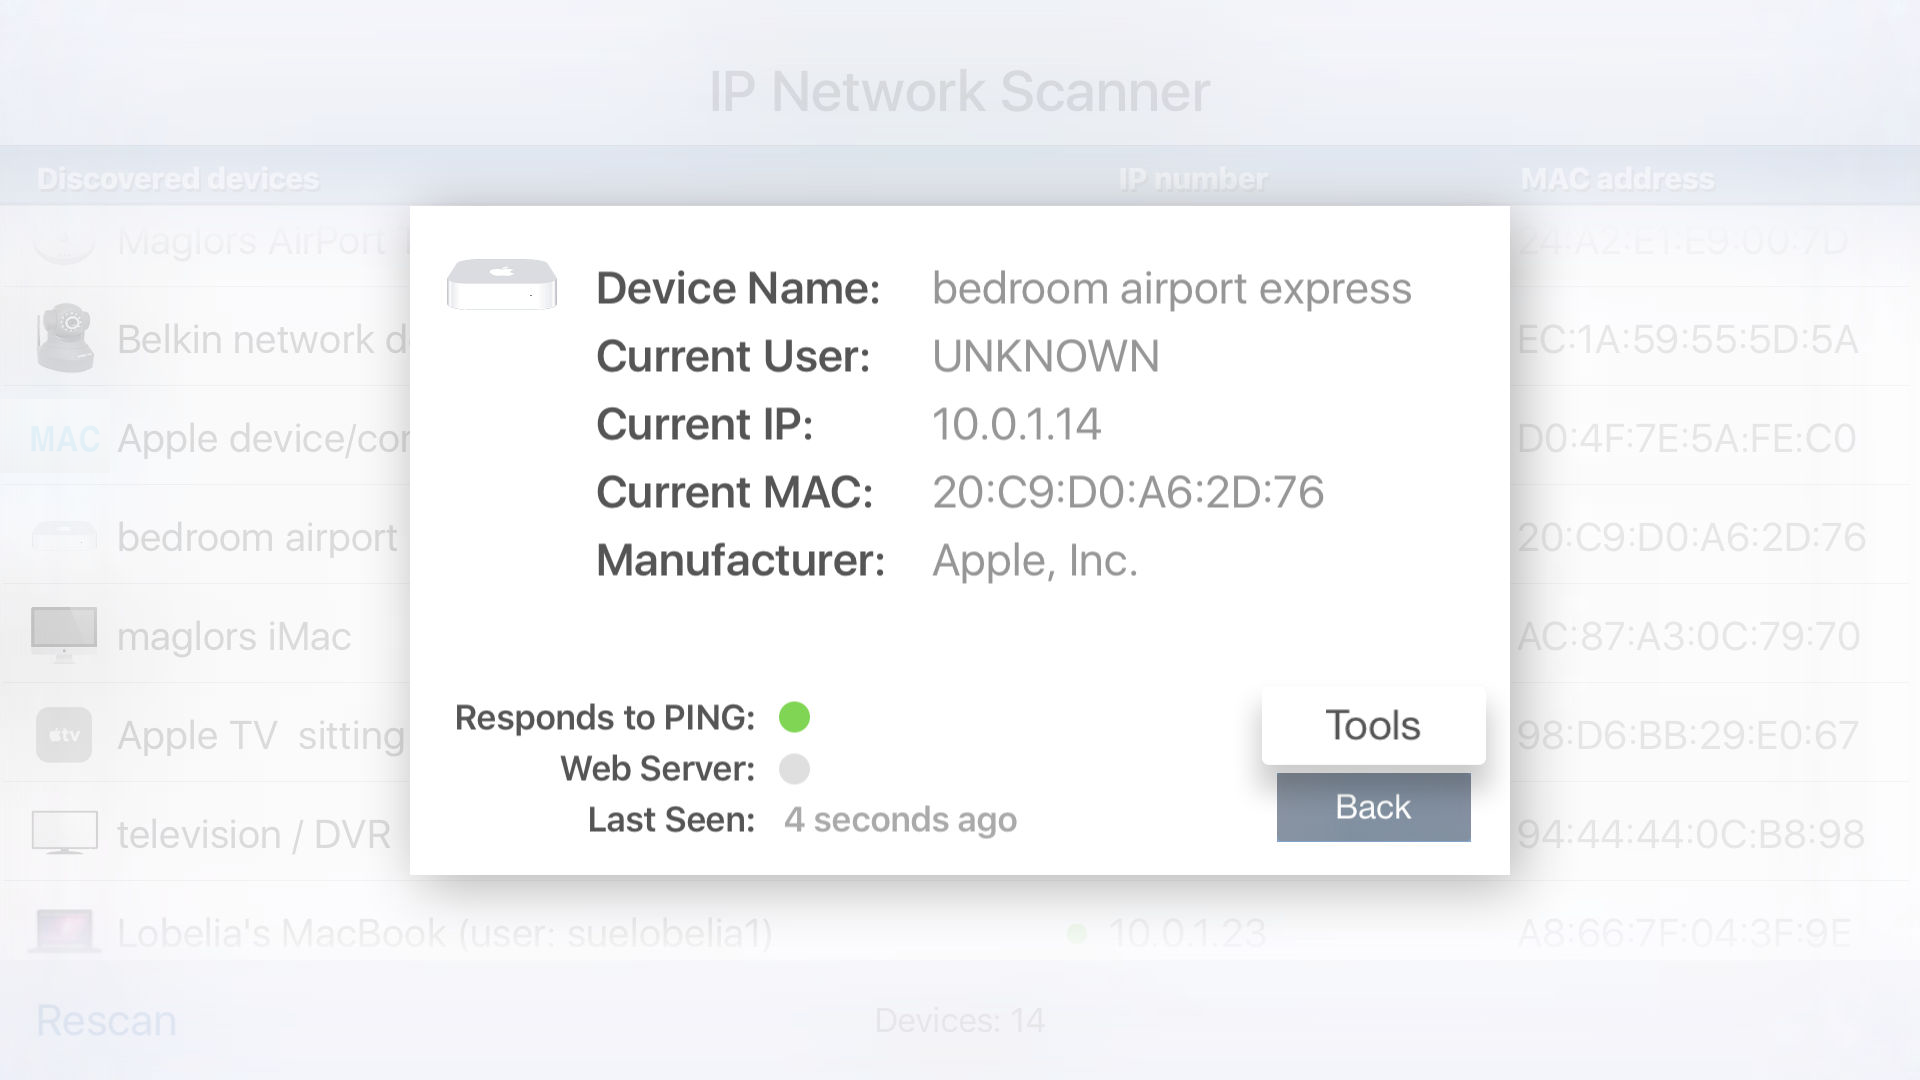
Task: Toggle the Responds to PING indicator
Action: [x=795, y=717]
